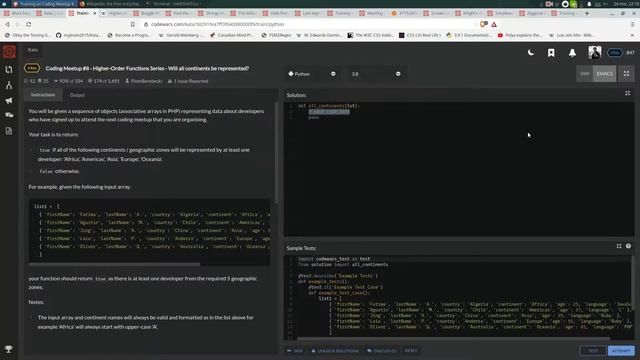Open the bookmark collections icon in header
Screen dimensions: 640x360
[551, 53]
